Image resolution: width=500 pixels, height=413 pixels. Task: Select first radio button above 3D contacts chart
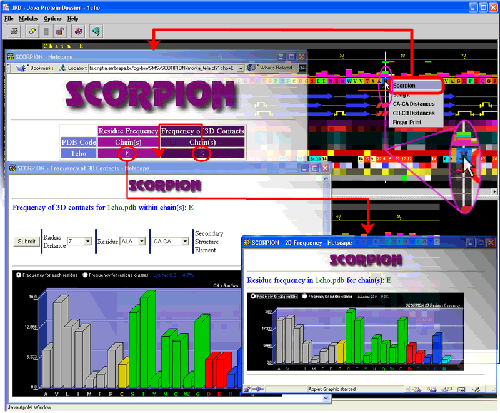click(x=18, y=275)
